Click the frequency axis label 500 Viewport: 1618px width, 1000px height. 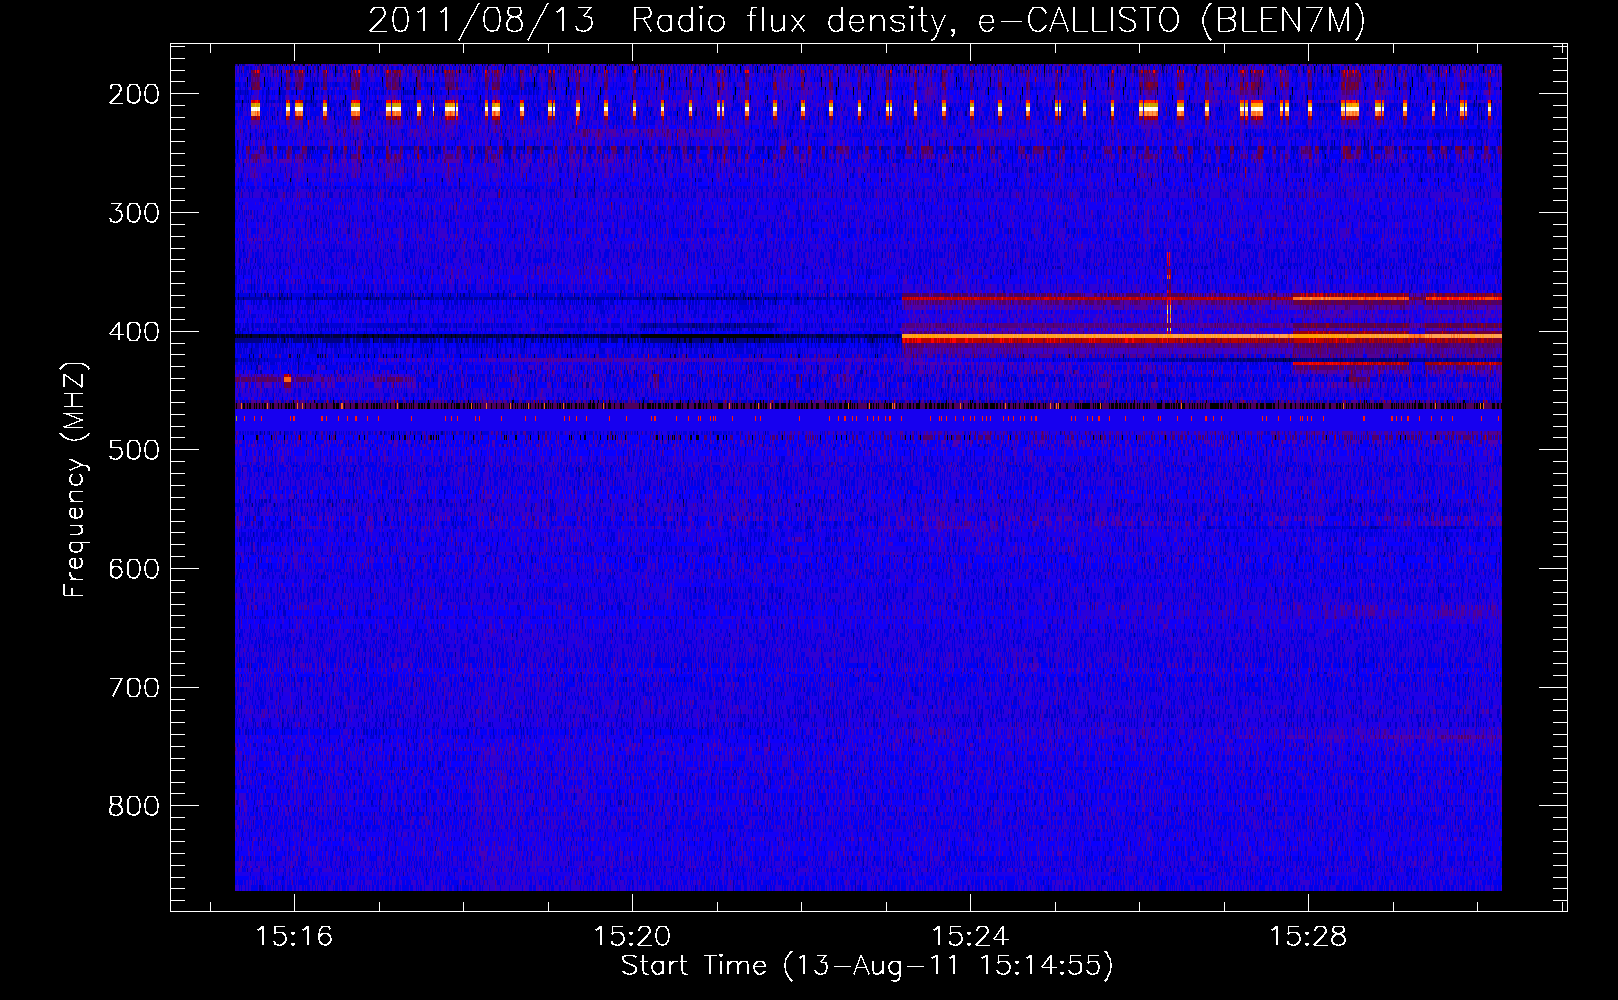point(134,450)
